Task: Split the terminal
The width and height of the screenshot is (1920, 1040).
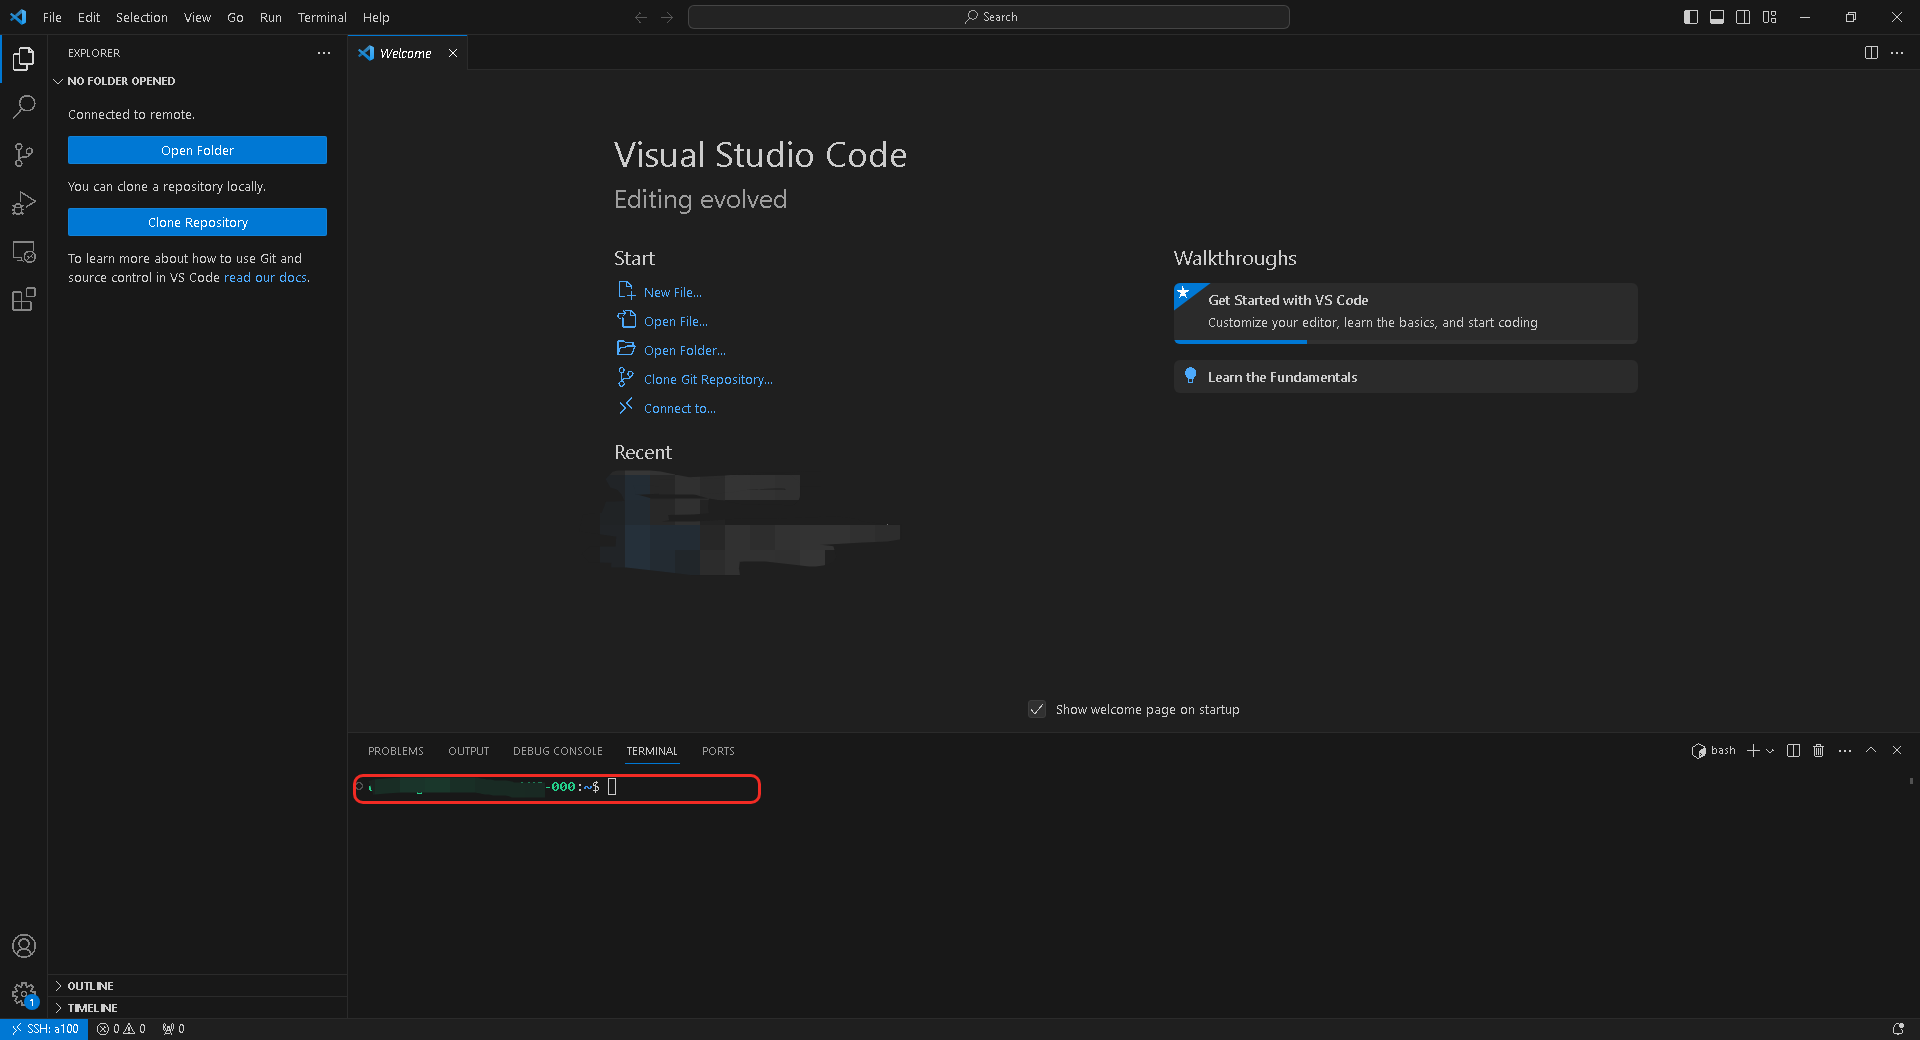Action: coord(1793,751)
